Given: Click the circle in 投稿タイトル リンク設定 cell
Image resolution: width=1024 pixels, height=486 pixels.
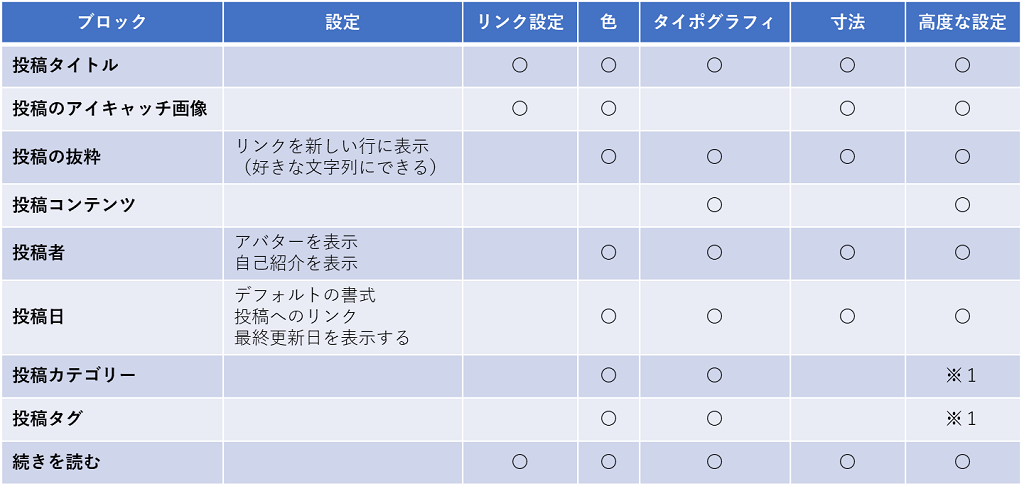Looking at the screenshot, I should 520,65.
